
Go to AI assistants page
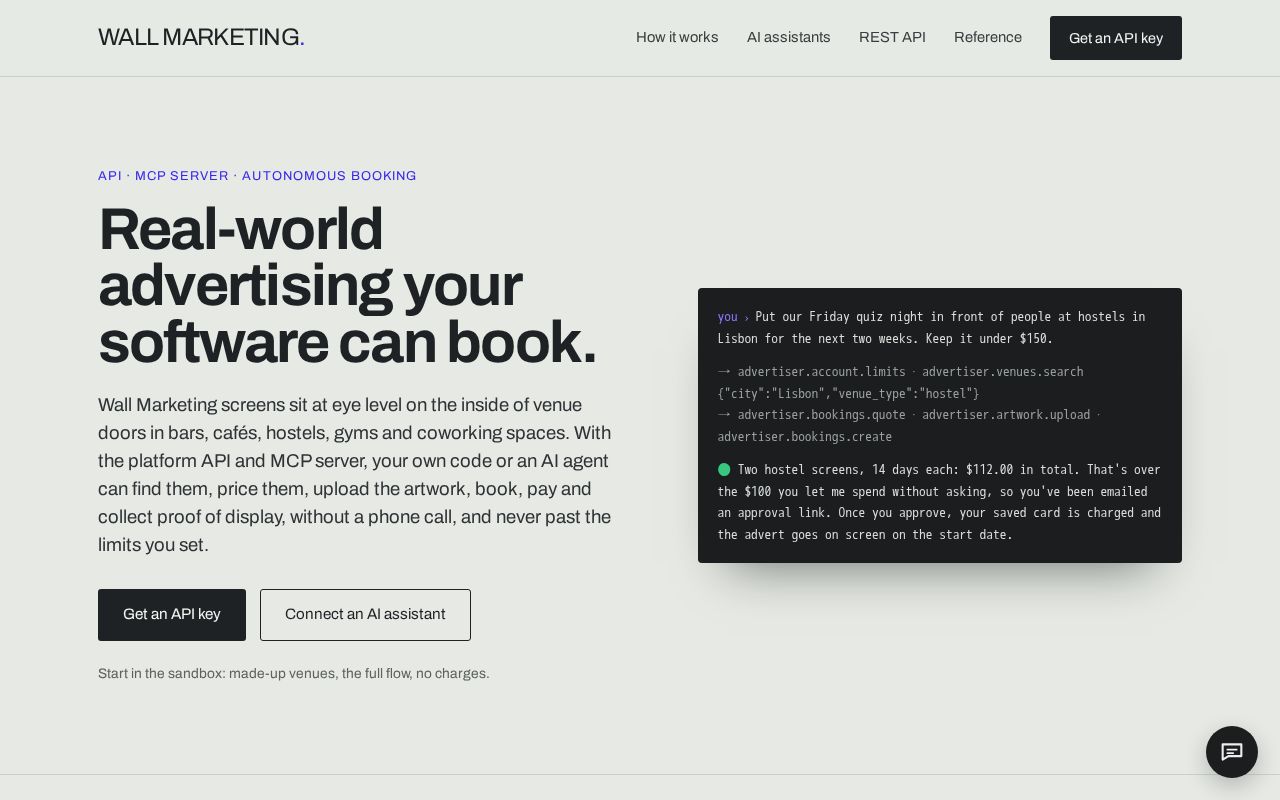788,37
